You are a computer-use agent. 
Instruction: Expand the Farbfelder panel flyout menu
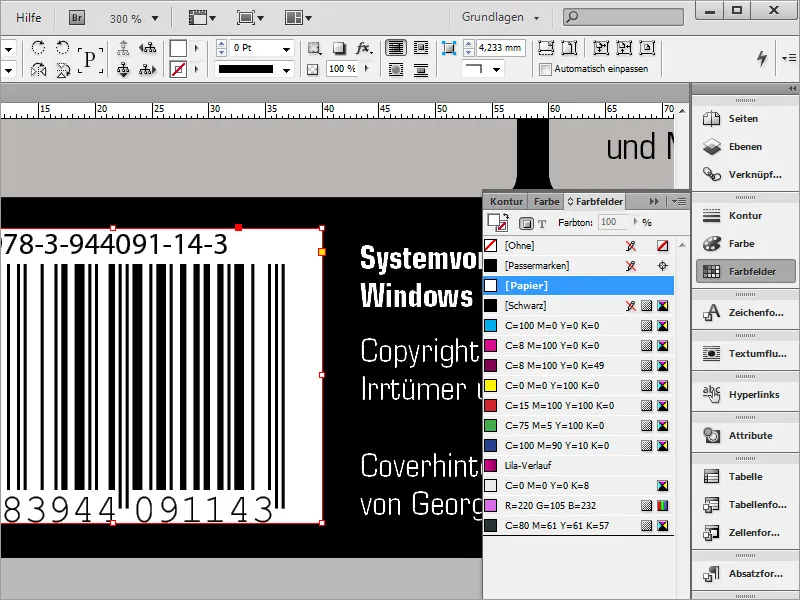[x=679, y=202]
